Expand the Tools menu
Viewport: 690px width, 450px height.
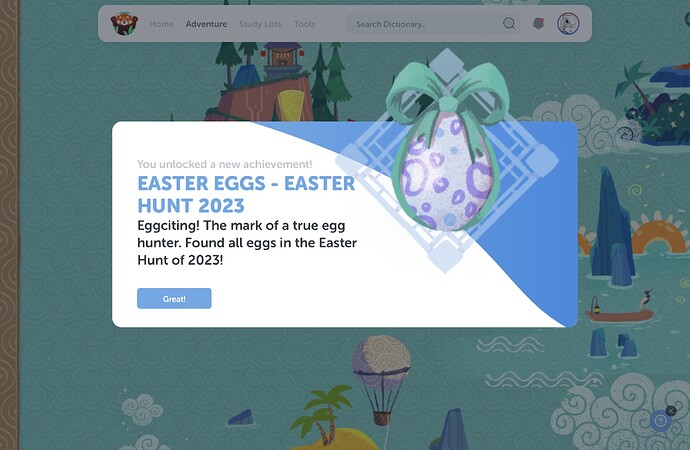point(305,24)
